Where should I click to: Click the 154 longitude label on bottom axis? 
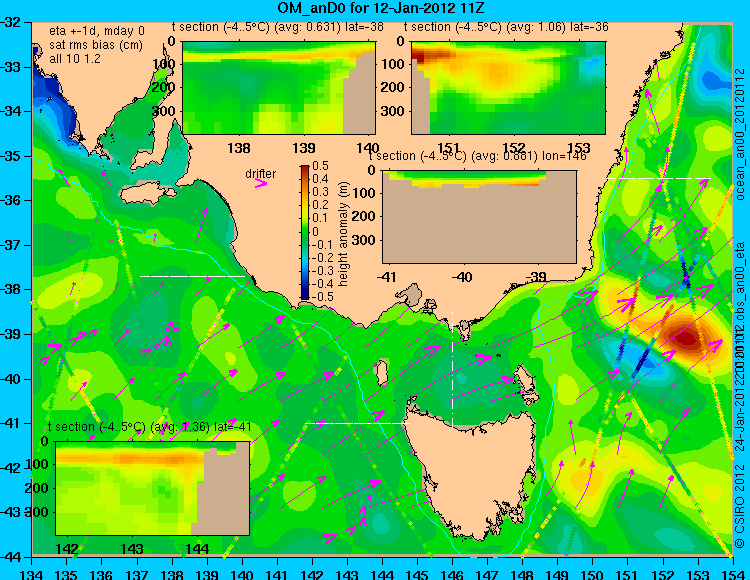732,574
